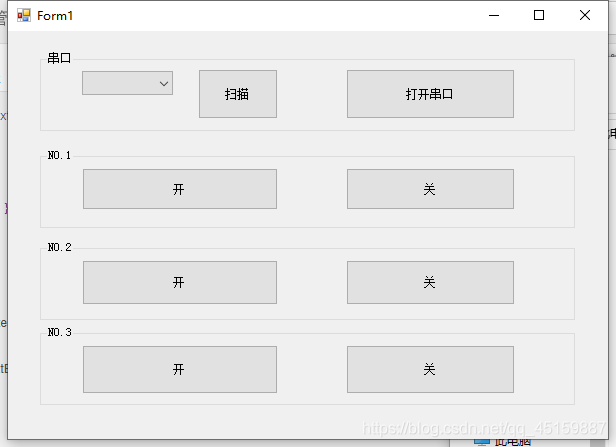Click the 开 button in NO.3 group

click(180, 369)
